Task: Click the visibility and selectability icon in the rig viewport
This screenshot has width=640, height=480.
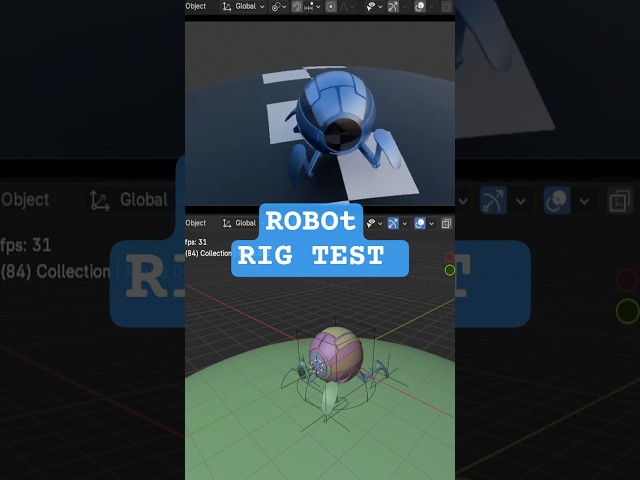Action: coord(371,223)
